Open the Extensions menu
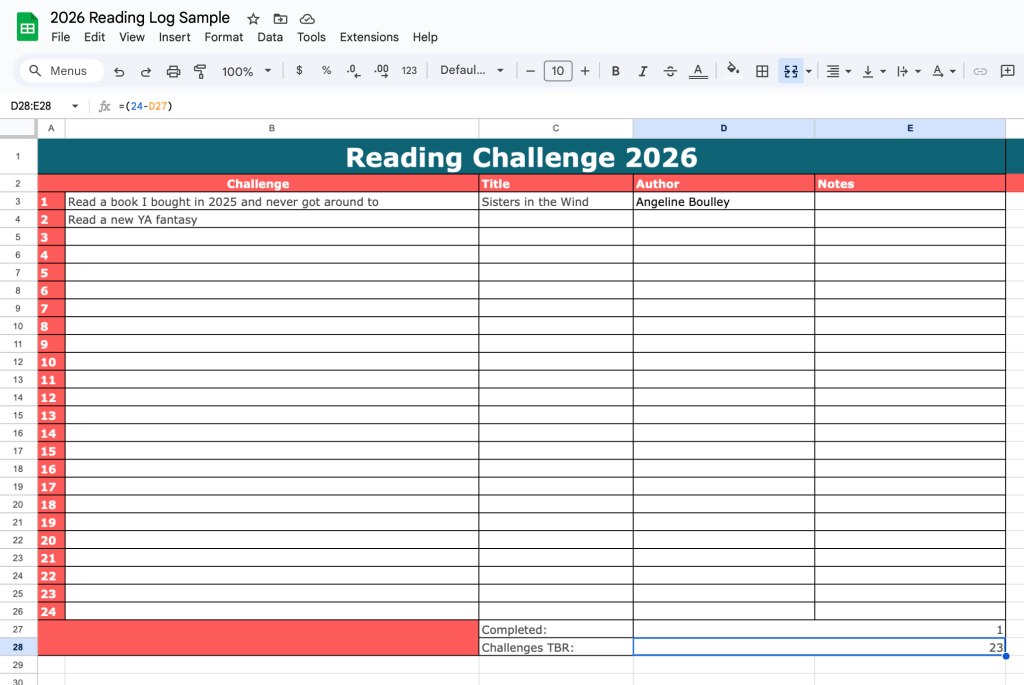This screenshot has height=685, width=1024. click(x=369, y=37)
